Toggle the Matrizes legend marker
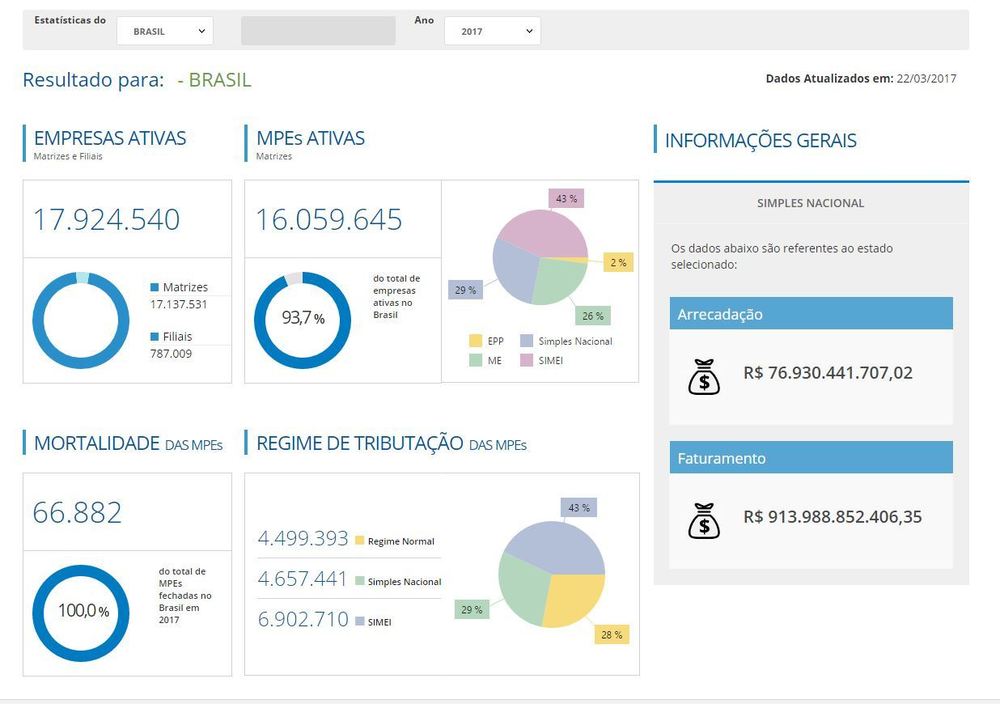This screenshot has width=1000, height=704. pos(155,288)
